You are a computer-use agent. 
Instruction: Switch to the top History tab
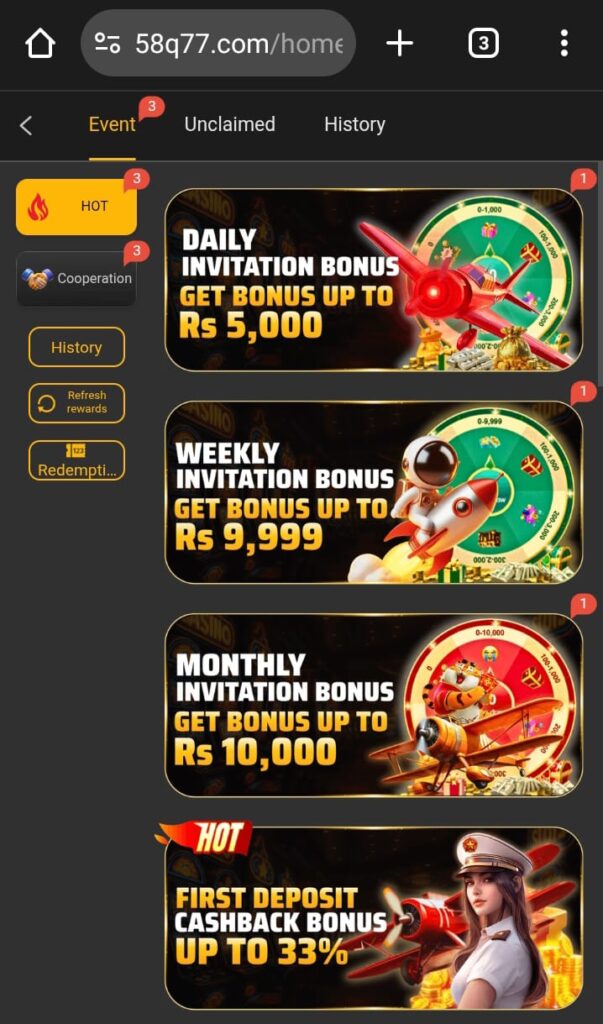(355, 125)
